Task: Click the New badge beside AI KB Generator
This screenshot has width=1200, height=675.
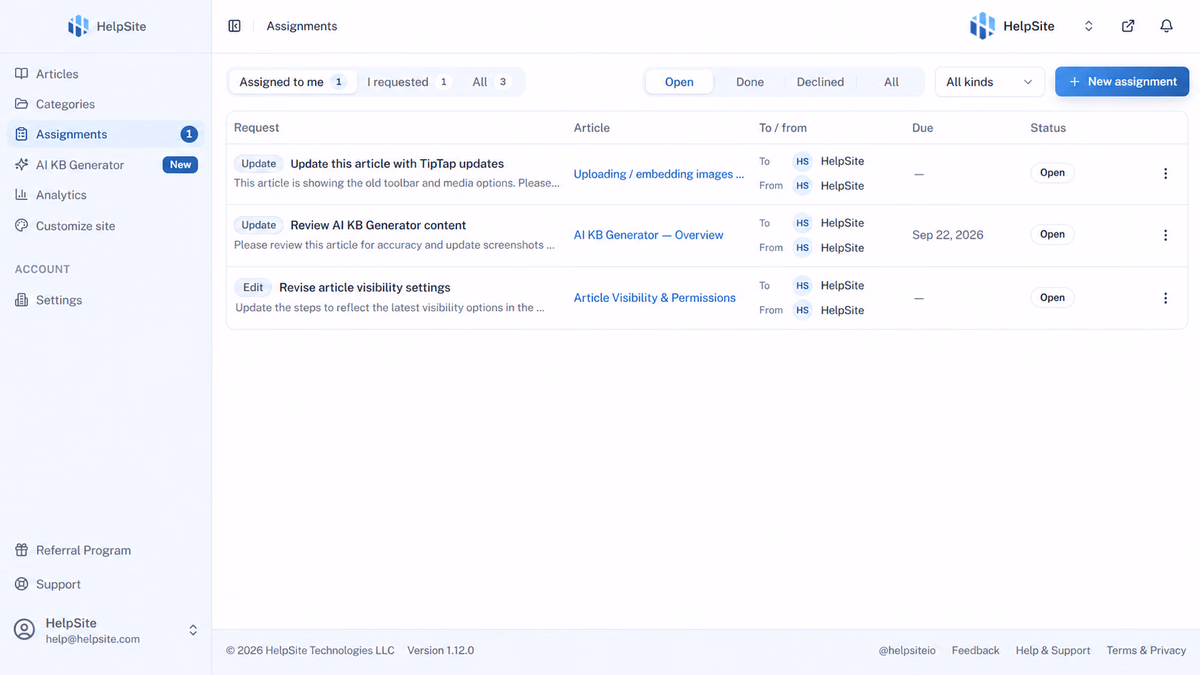Action: pyautogui.click(x=180, y=165)
